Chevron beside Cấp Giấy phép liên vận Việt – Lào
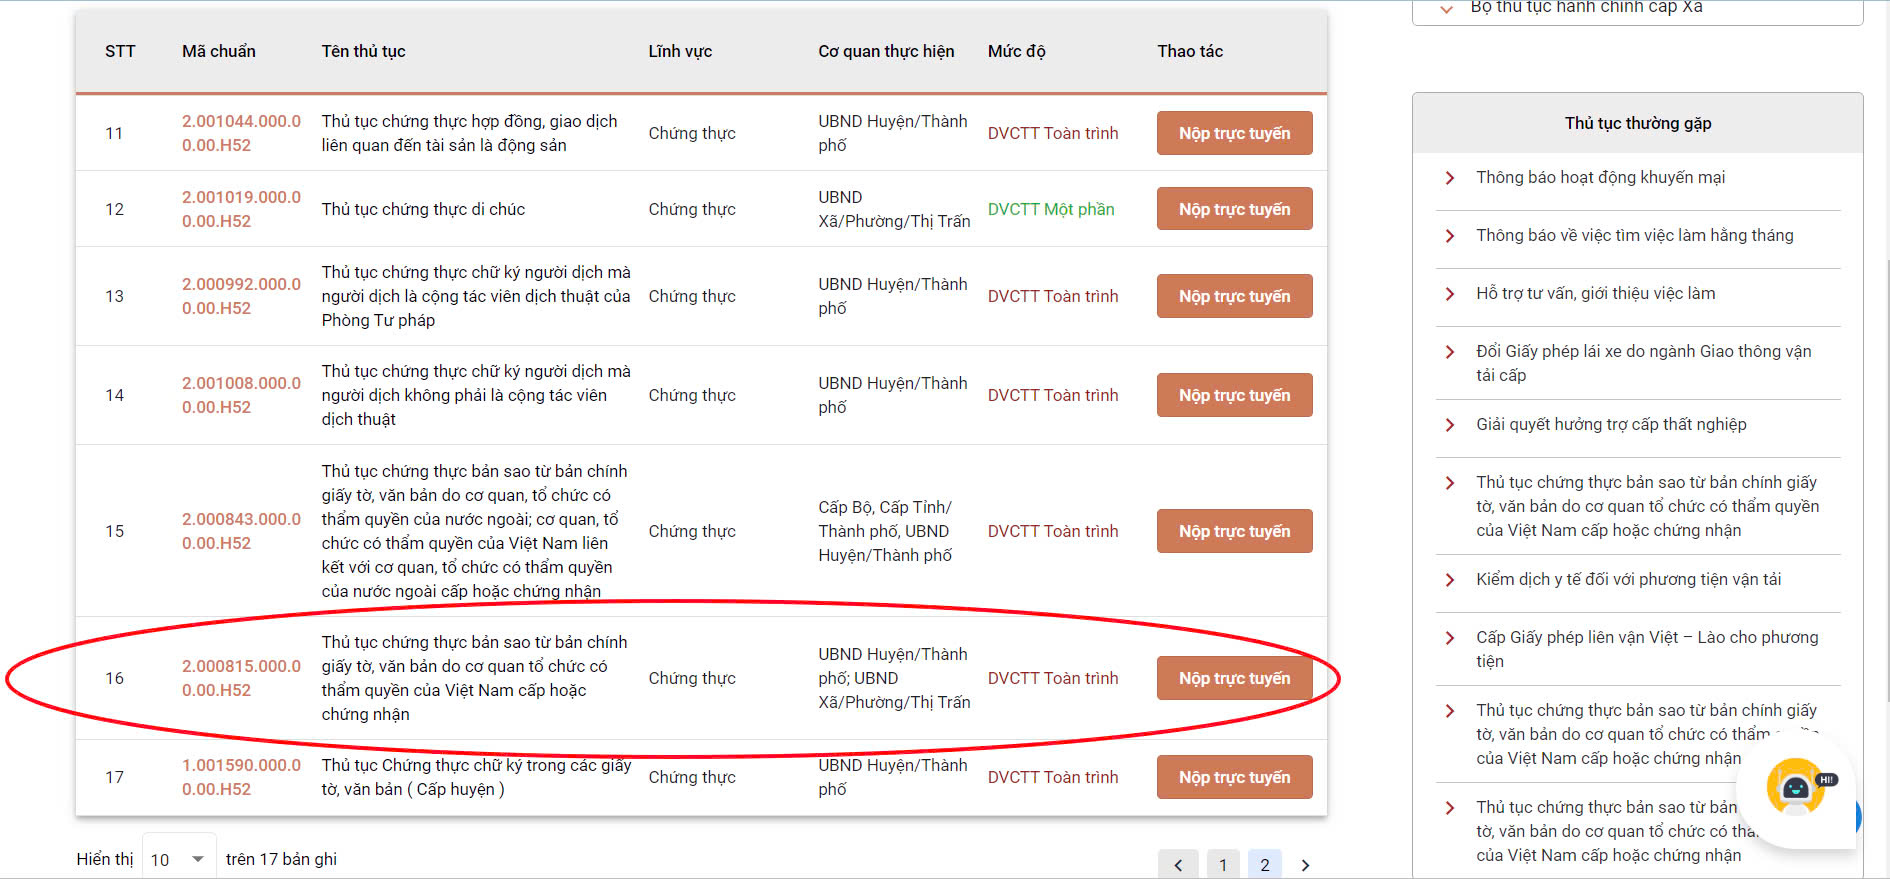The height and width of the screenshot is (879, 1890). [x=1450, y=638]
